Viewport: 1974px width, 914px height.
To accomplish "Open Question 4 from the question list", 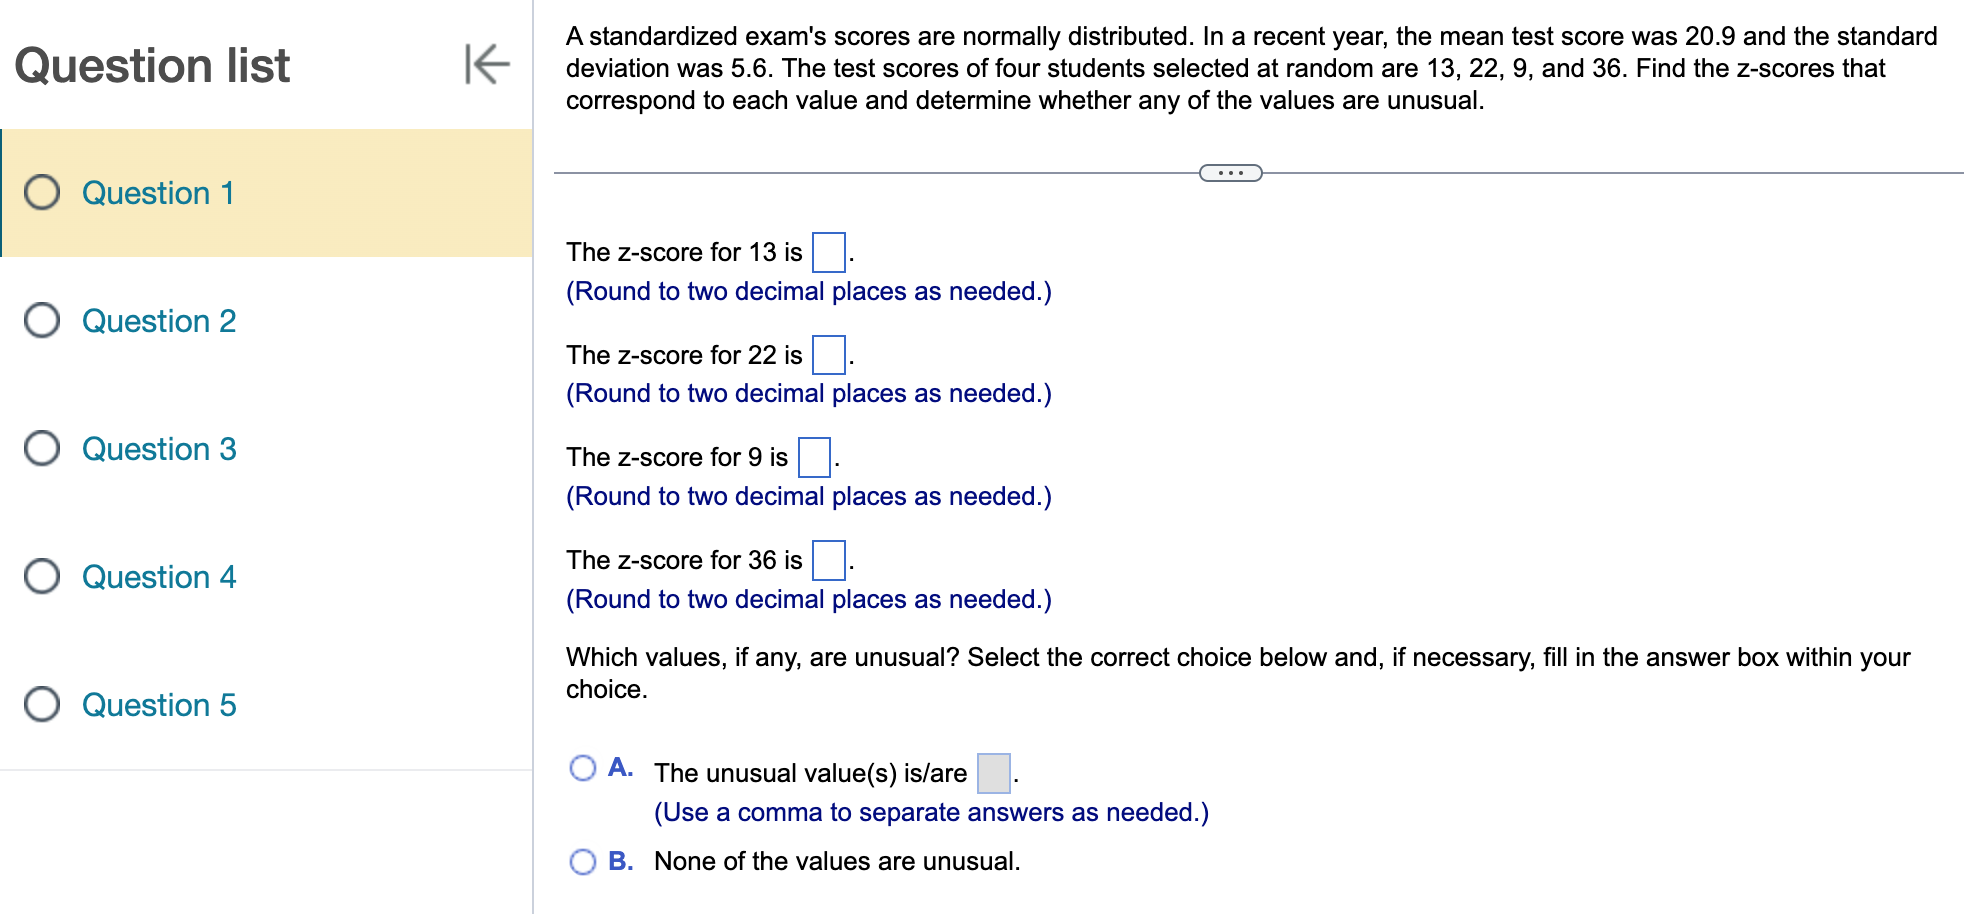I will (x=158, y=577).
